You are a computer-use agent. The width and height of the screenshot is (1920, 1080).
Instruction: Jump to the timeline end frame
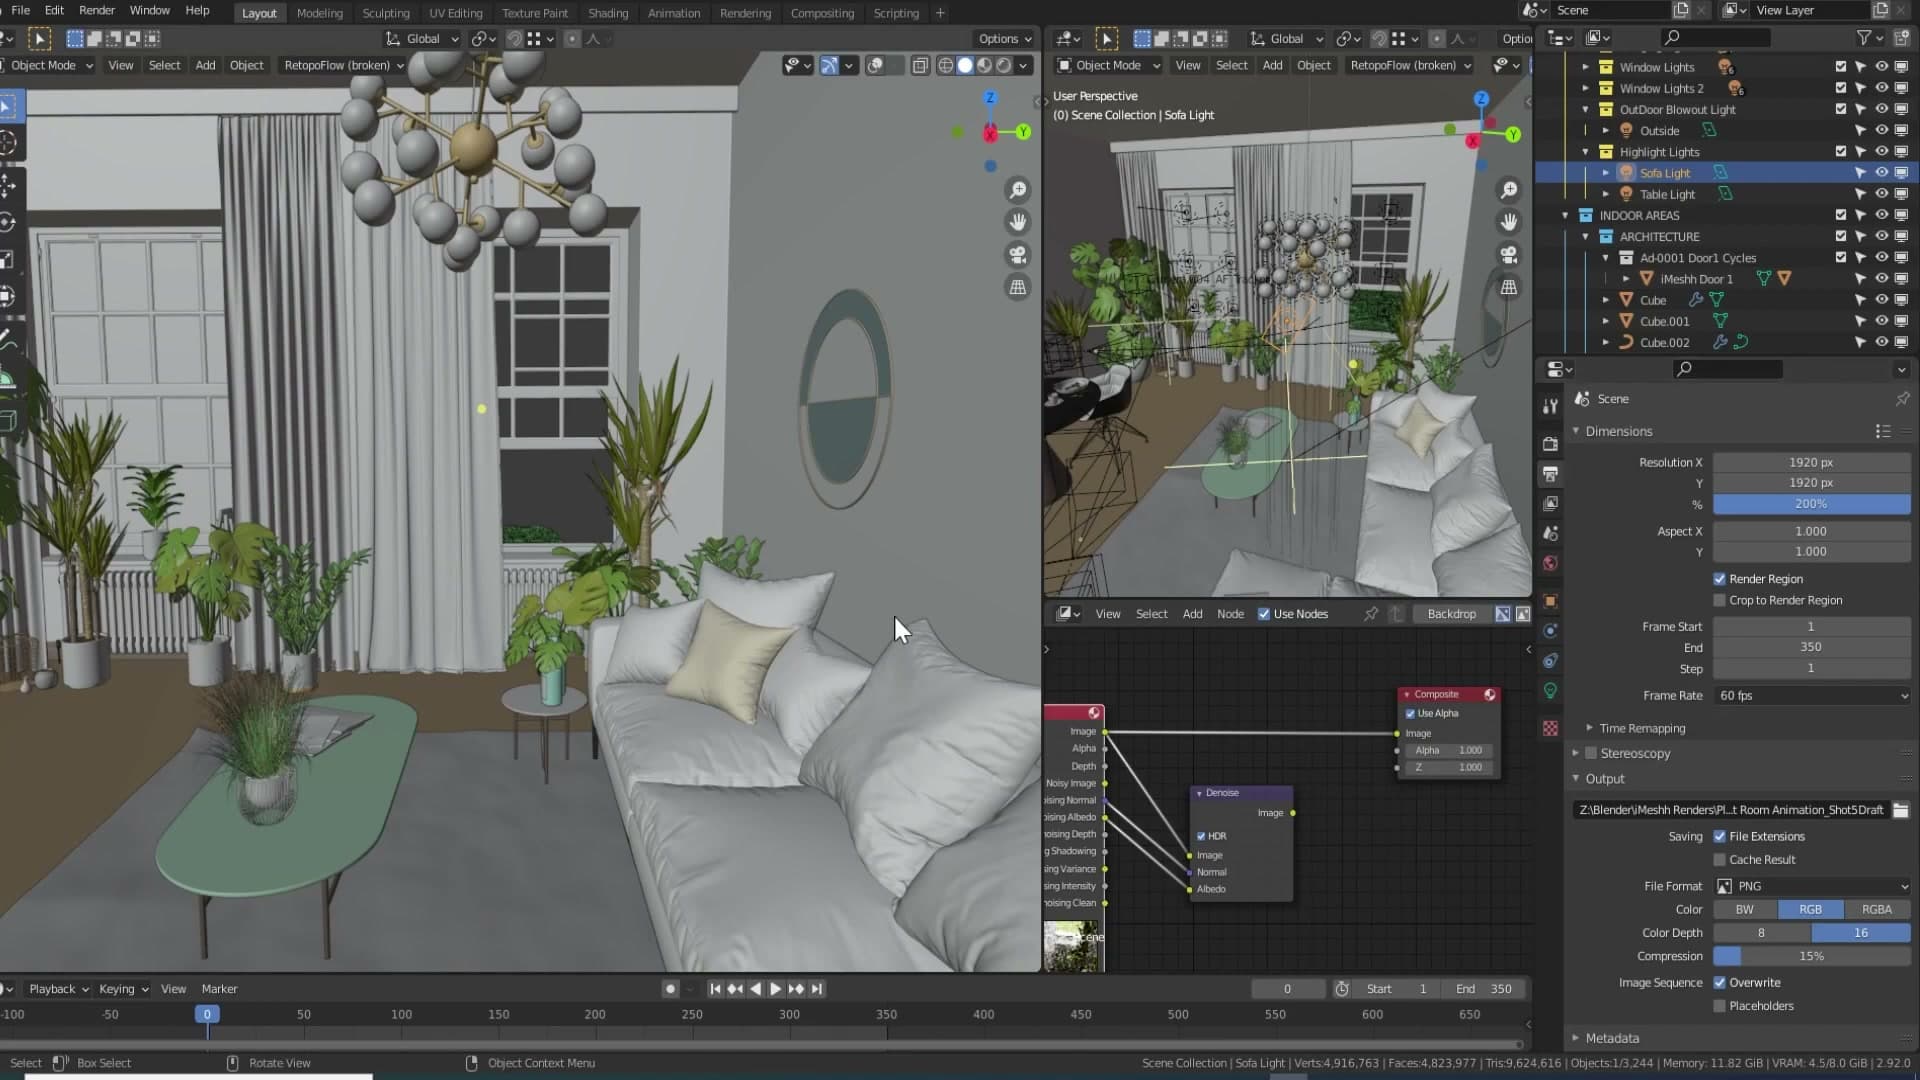coord(817,989)
